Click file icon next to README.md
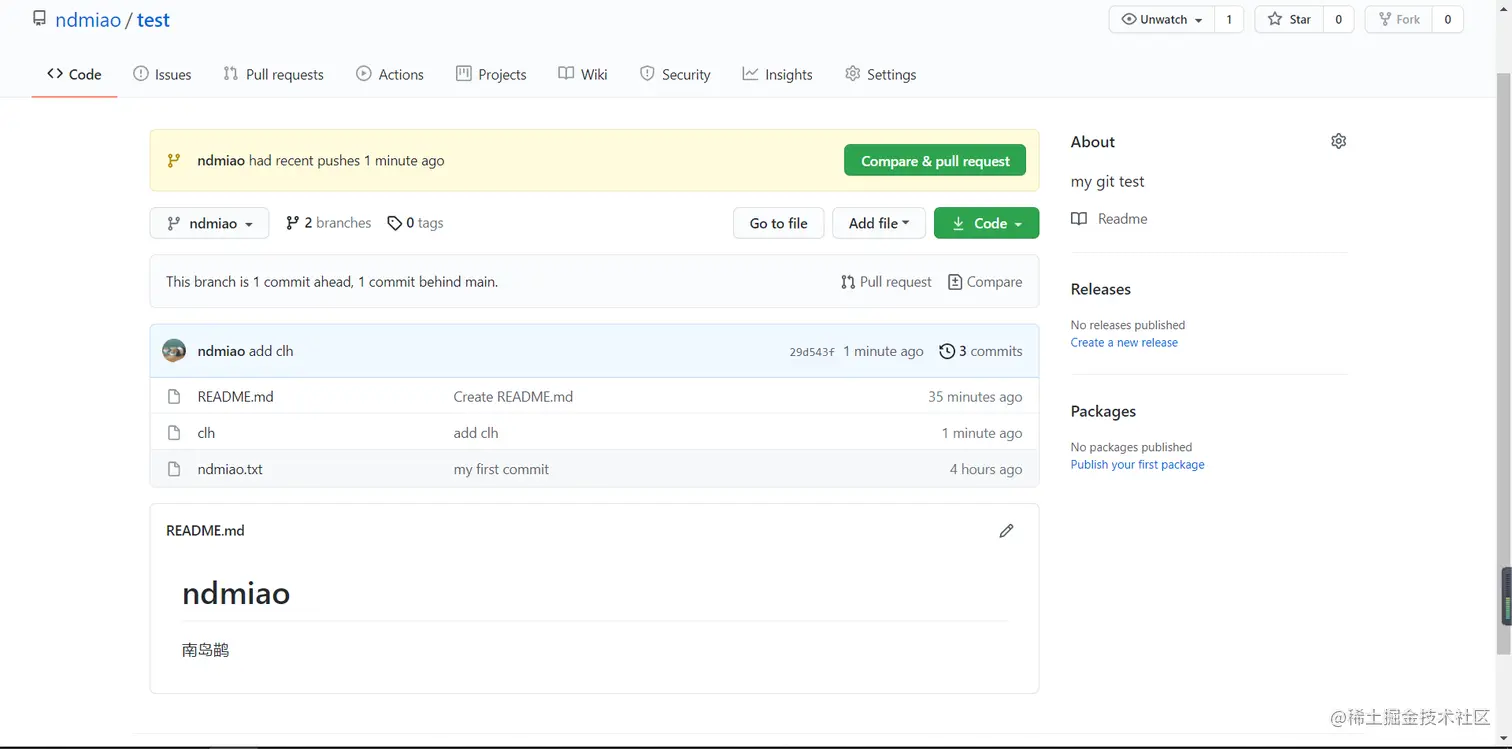 [174, 397]
